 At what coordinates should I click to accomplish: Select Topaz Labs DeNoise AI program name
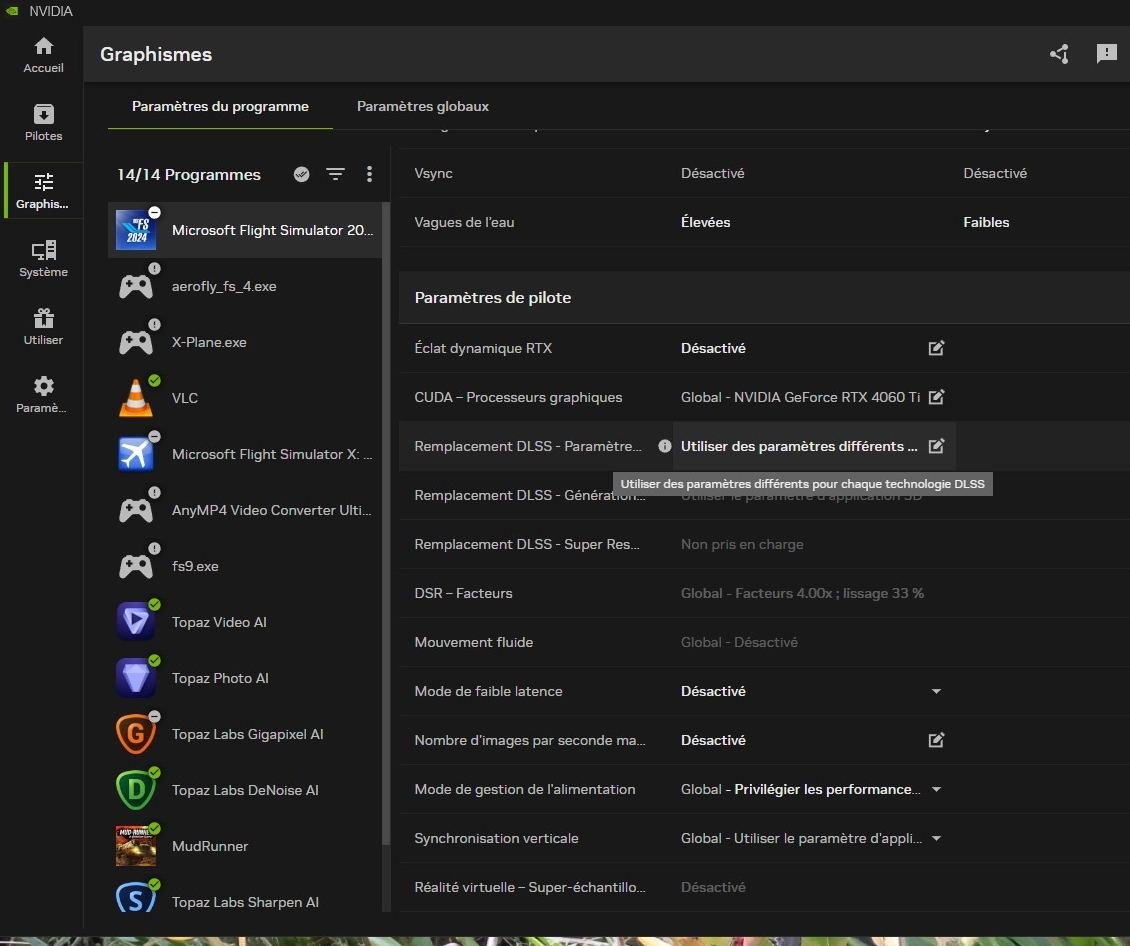point(245,790)
